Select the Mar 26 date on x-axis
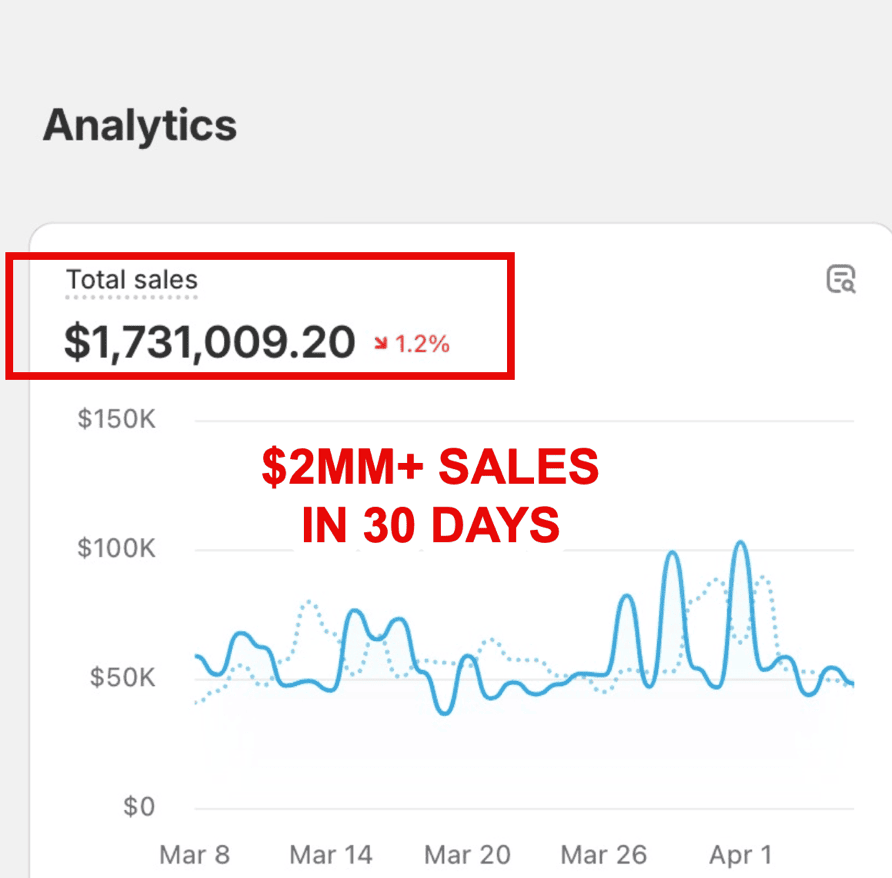The width and height of the screenshot is (892, 878). point(604,855)
